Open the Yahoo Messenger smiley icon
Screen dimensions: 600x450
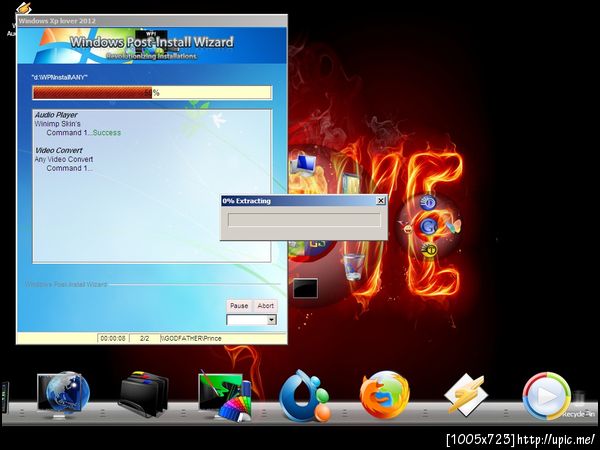408,229
